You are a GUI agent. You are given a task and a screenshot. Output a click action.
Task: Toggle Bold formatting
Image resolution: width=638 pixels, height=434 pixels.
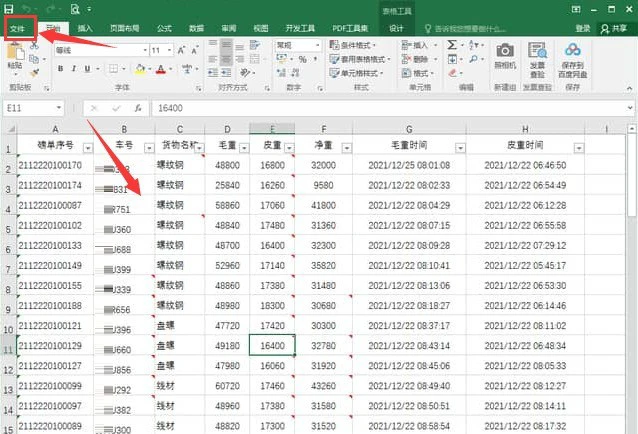coord(61,69)
